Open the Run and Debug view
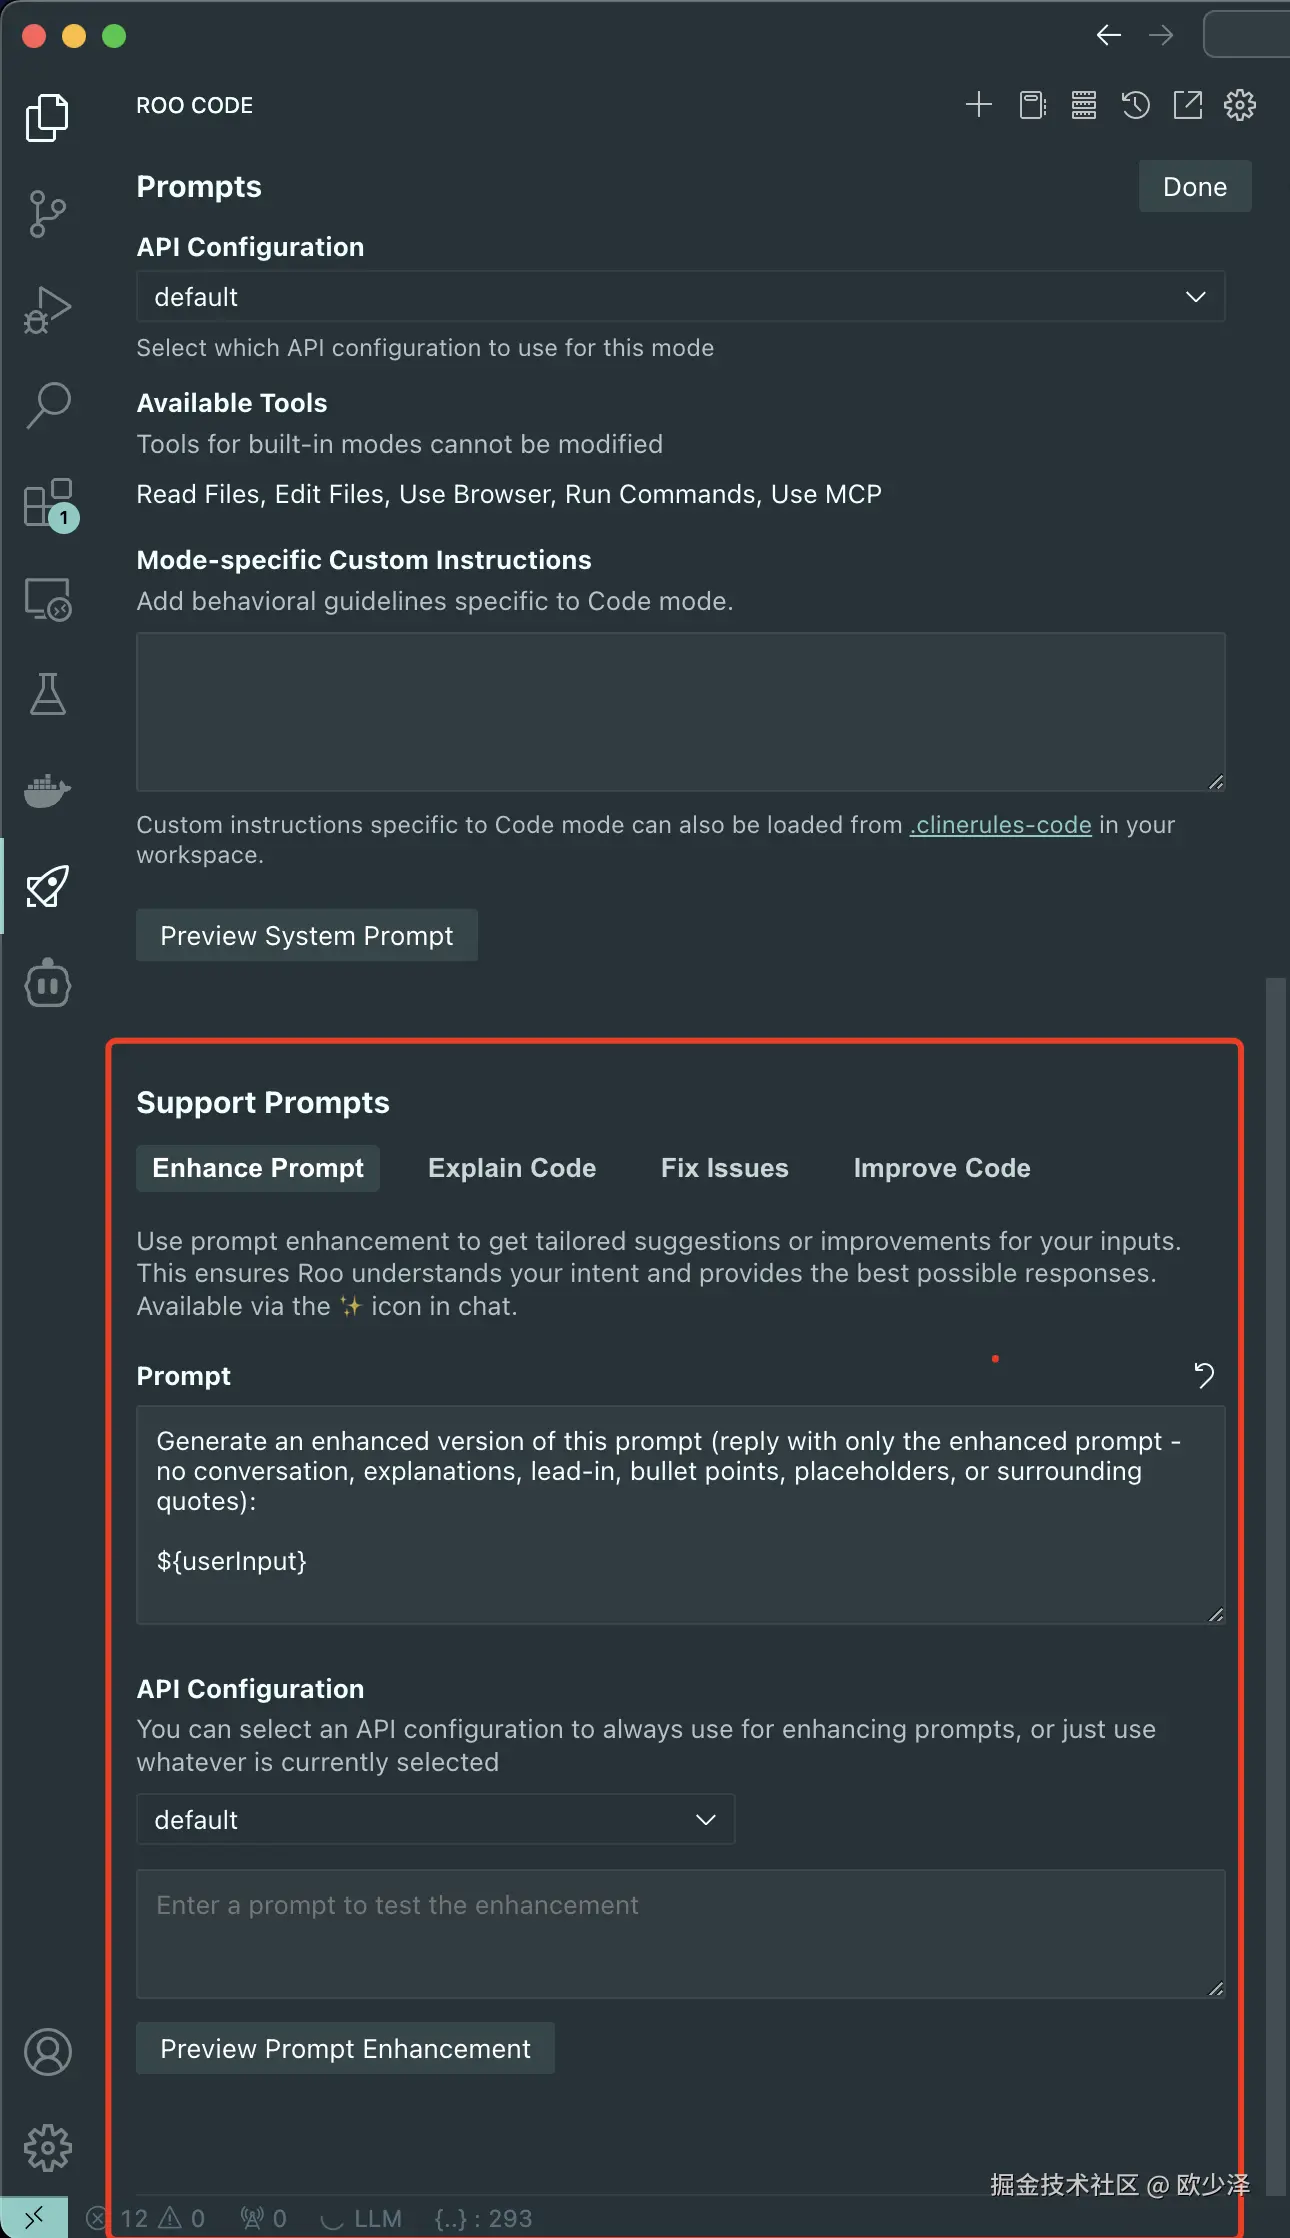 [x=47, y=310]
